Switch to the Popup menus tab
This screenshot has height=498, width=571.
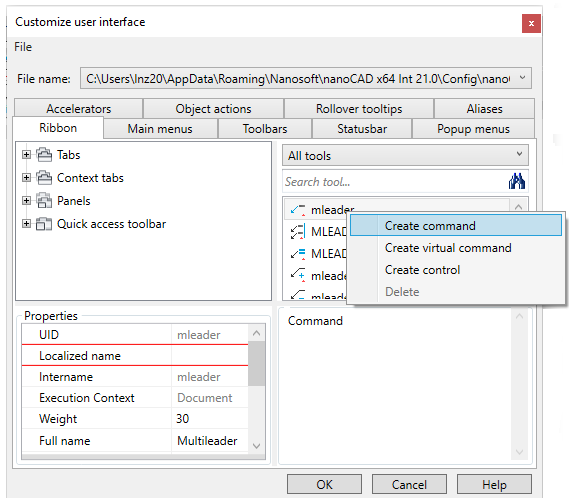(x=473, y=129)
